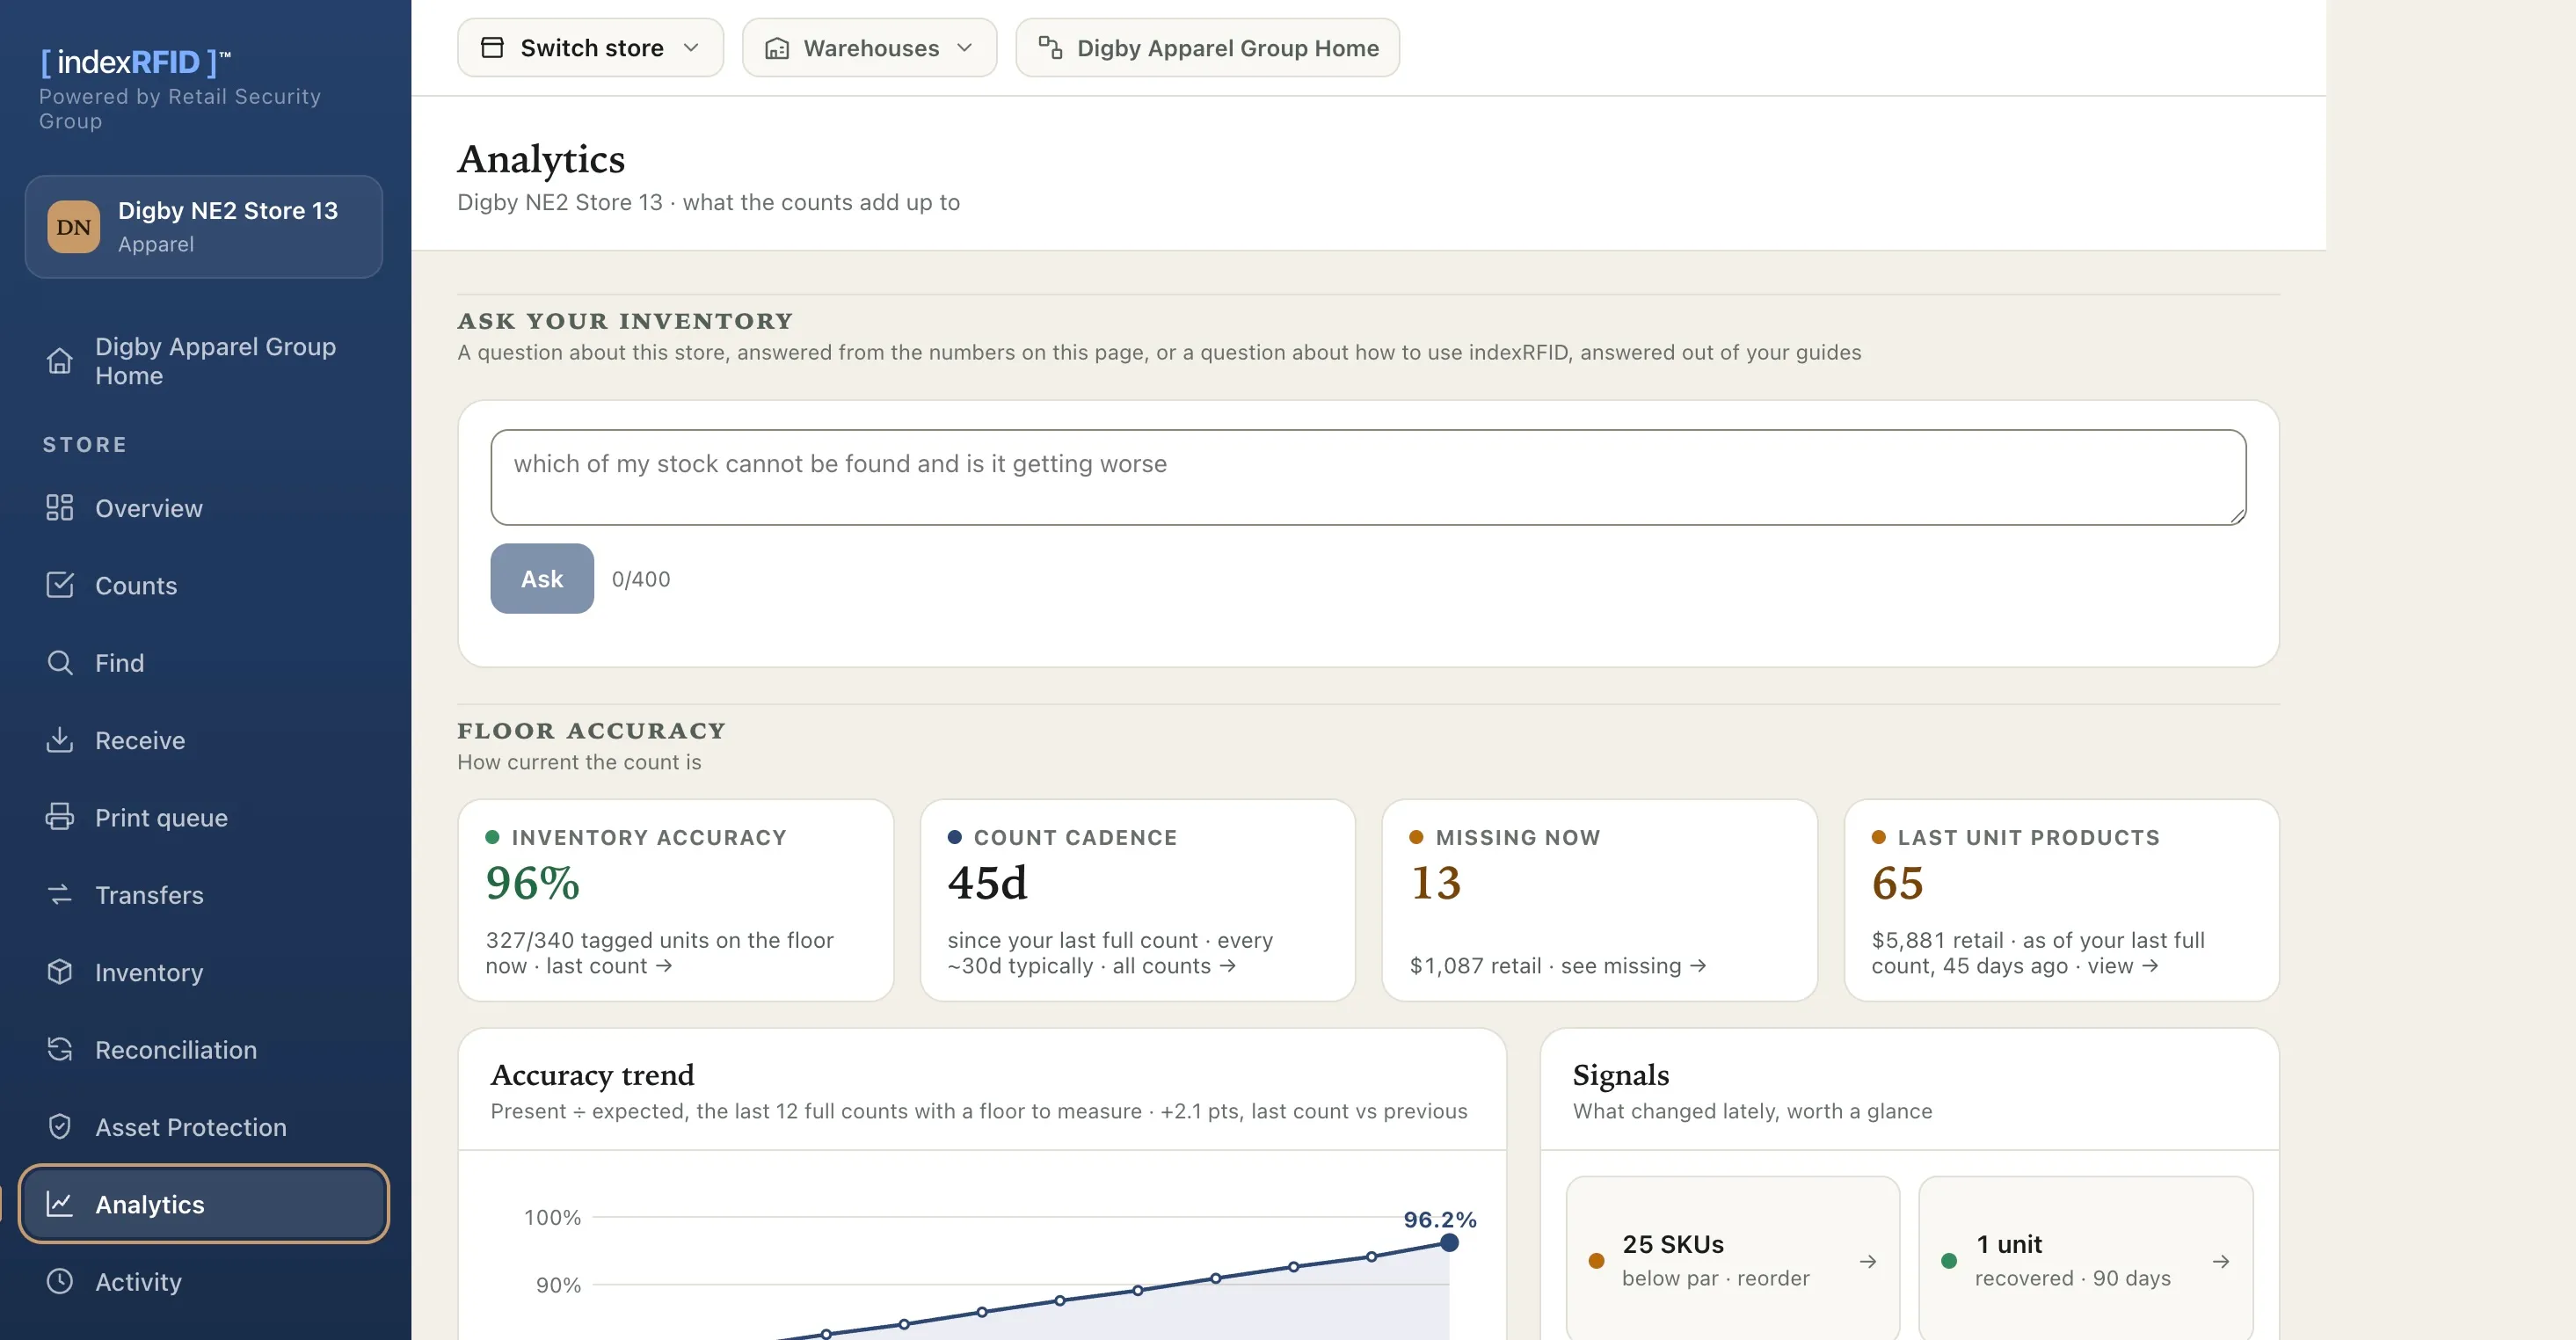The image size is (2576, 1340).
Task: Go to Inventory
Action: [204, 972]
